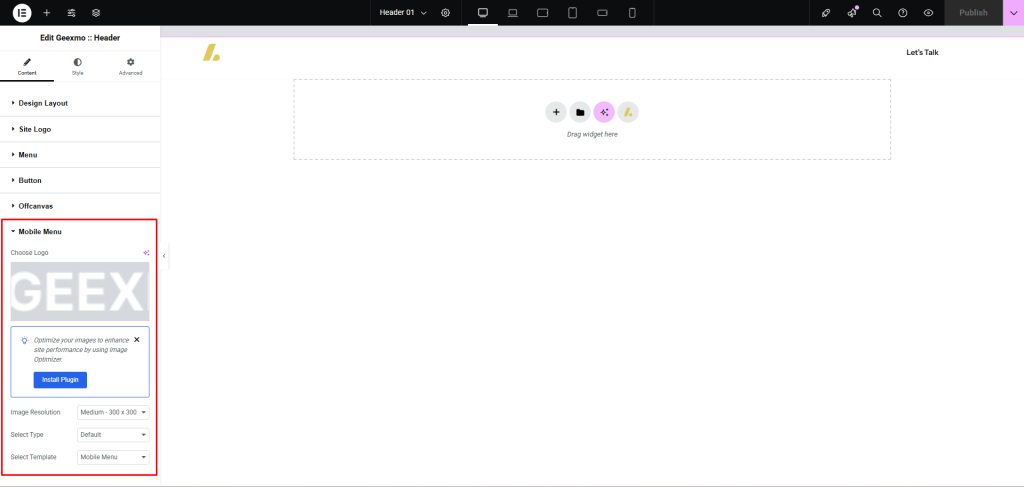Open page settings gear icon
1024x487 pixels.
tap(446, 13)
